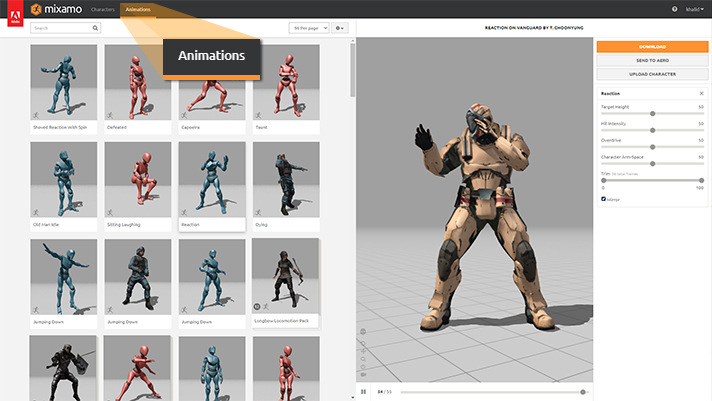The width and height of the screenshot is (712, 401).
Task: Click motion icon on Sitting Laughing thumbnail
Action: (110, 213)
